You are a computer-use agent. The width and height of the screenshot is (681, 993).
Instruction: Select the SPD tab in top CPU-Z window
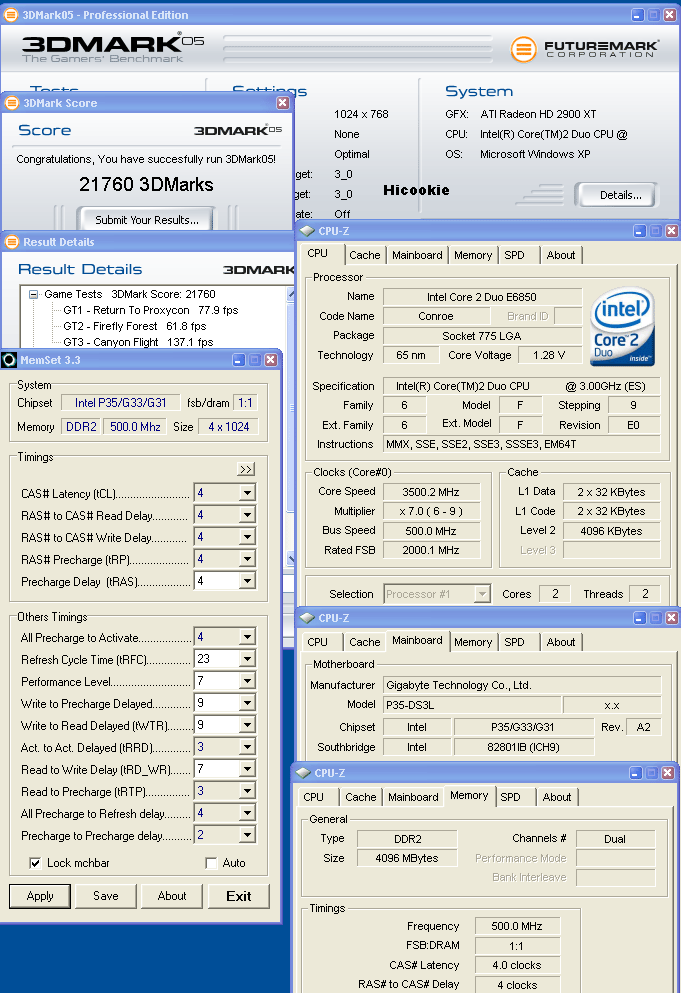tap(514, 255)
